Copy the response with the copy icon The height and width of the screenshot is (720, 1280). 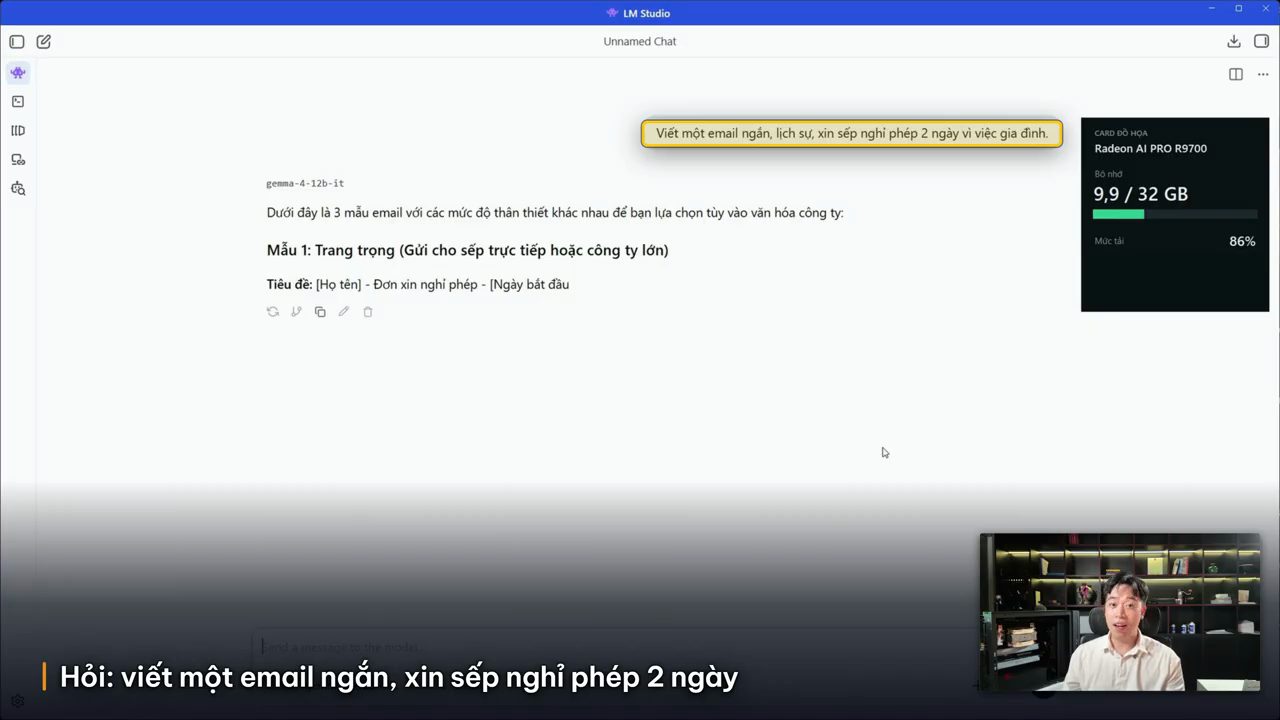(x=320, y=312)
